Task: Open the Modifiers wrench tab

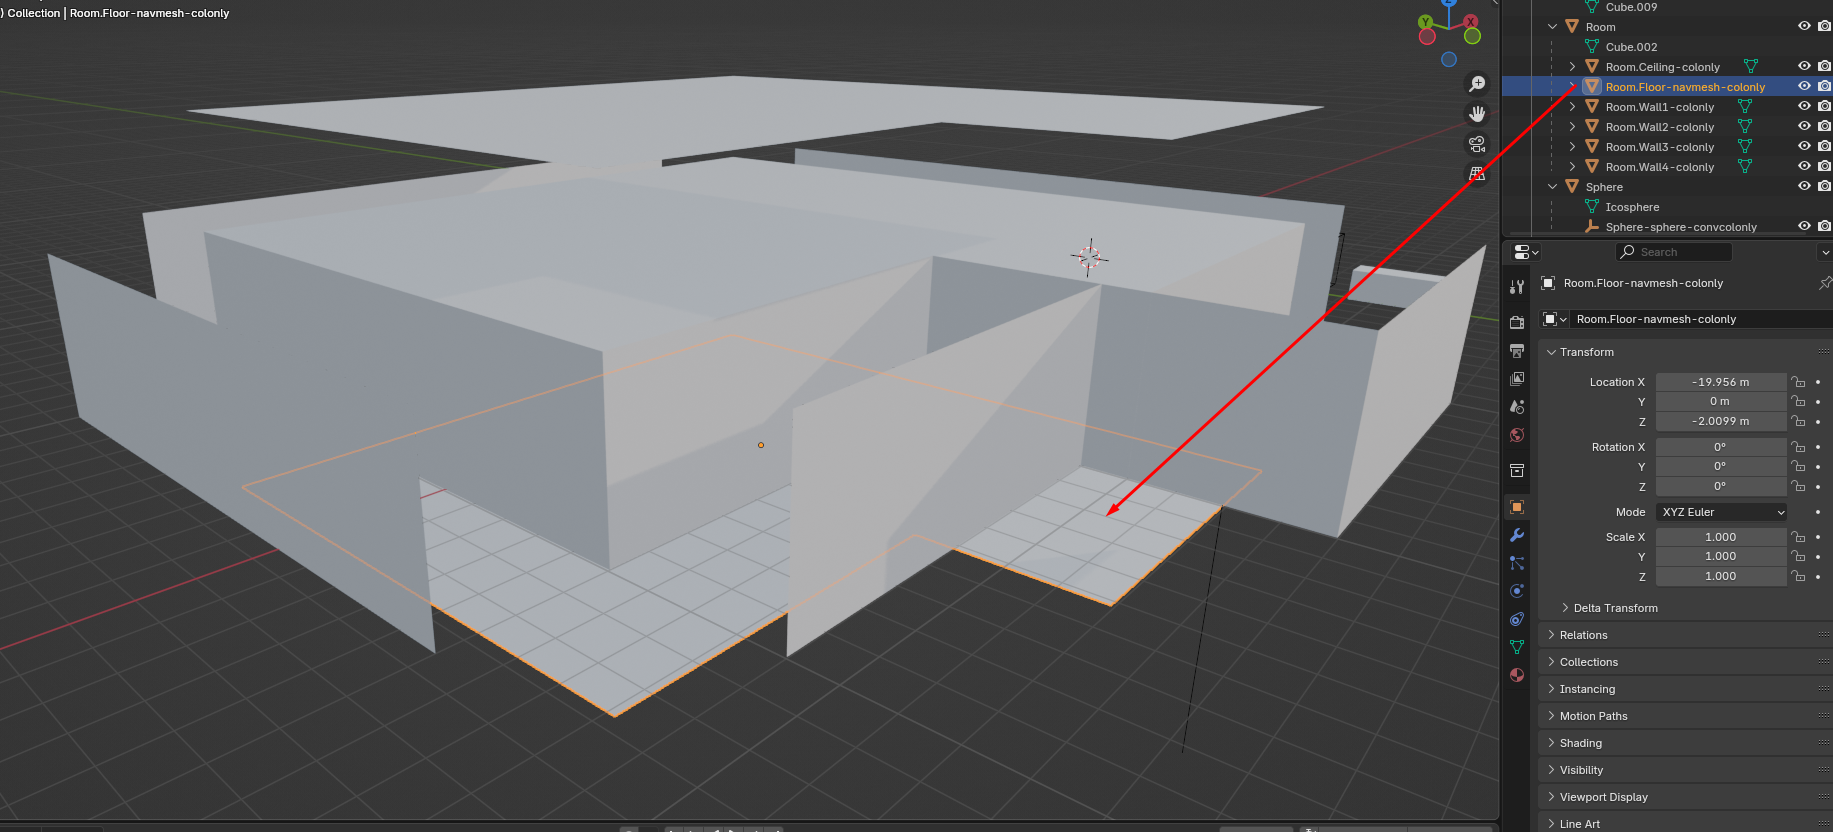Action: point(1517,535)
